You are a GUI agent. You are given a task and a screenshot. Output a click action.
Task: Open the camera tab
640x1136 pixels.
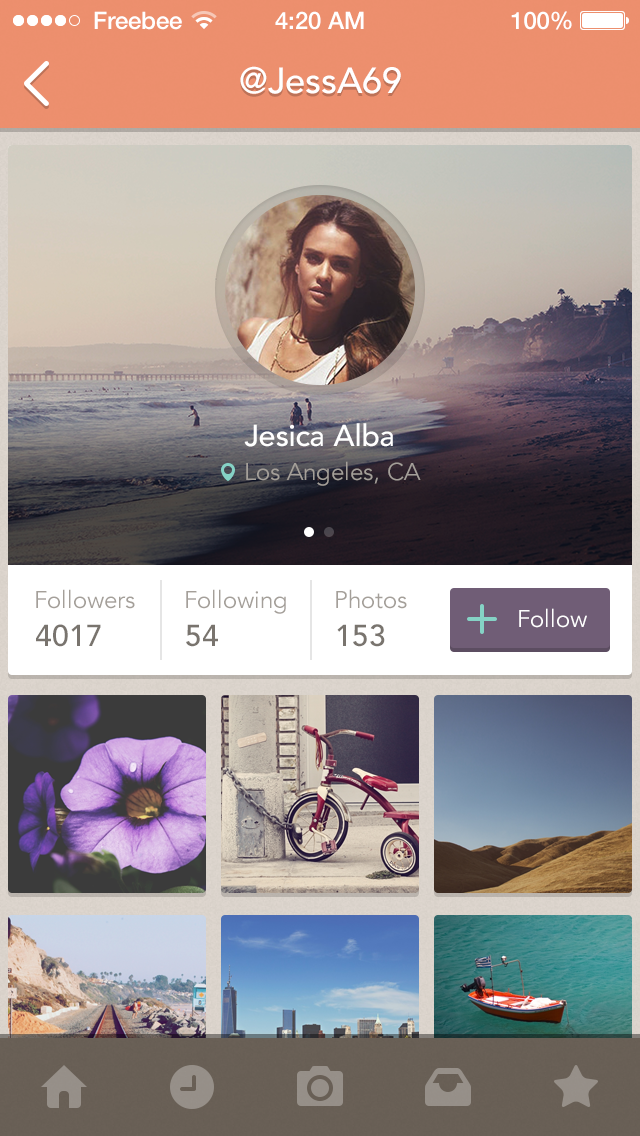(320, 1087)
